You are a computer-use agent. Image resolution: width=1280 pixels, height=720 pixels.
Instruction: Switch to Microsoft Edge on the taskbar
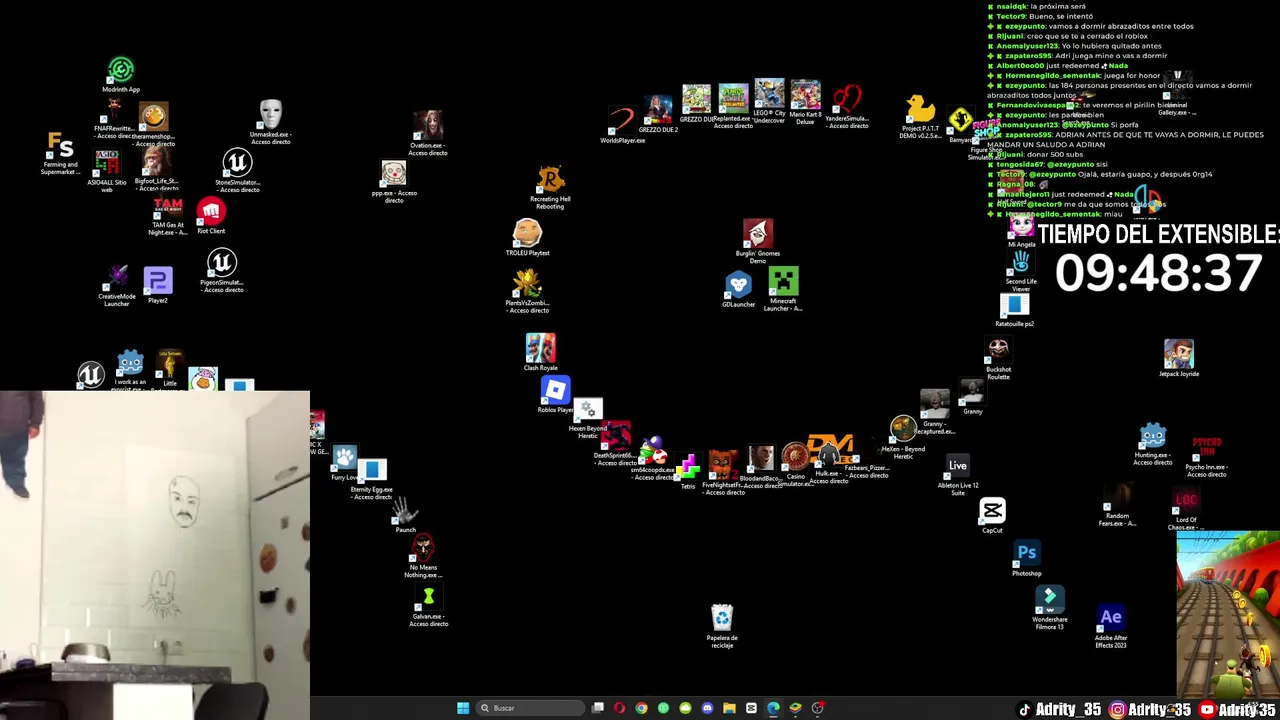[x=773, y=708]
